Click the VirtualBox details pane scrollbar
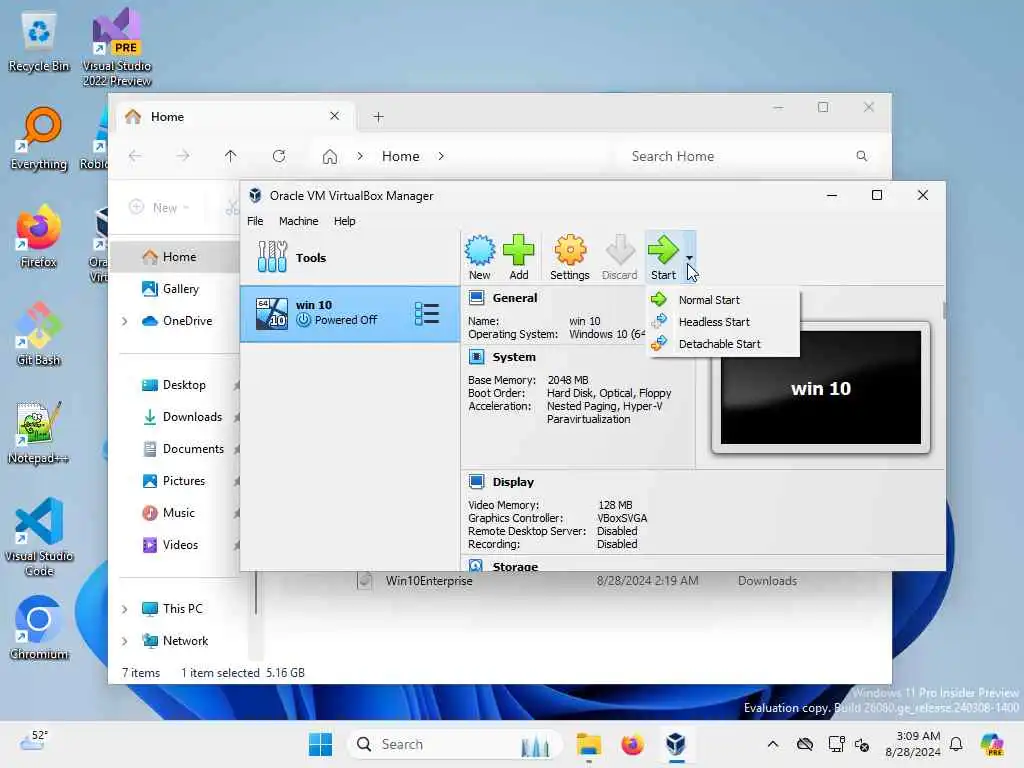Screen dimensions: 1024x768 pyautogui.click(x=944, y=311)
